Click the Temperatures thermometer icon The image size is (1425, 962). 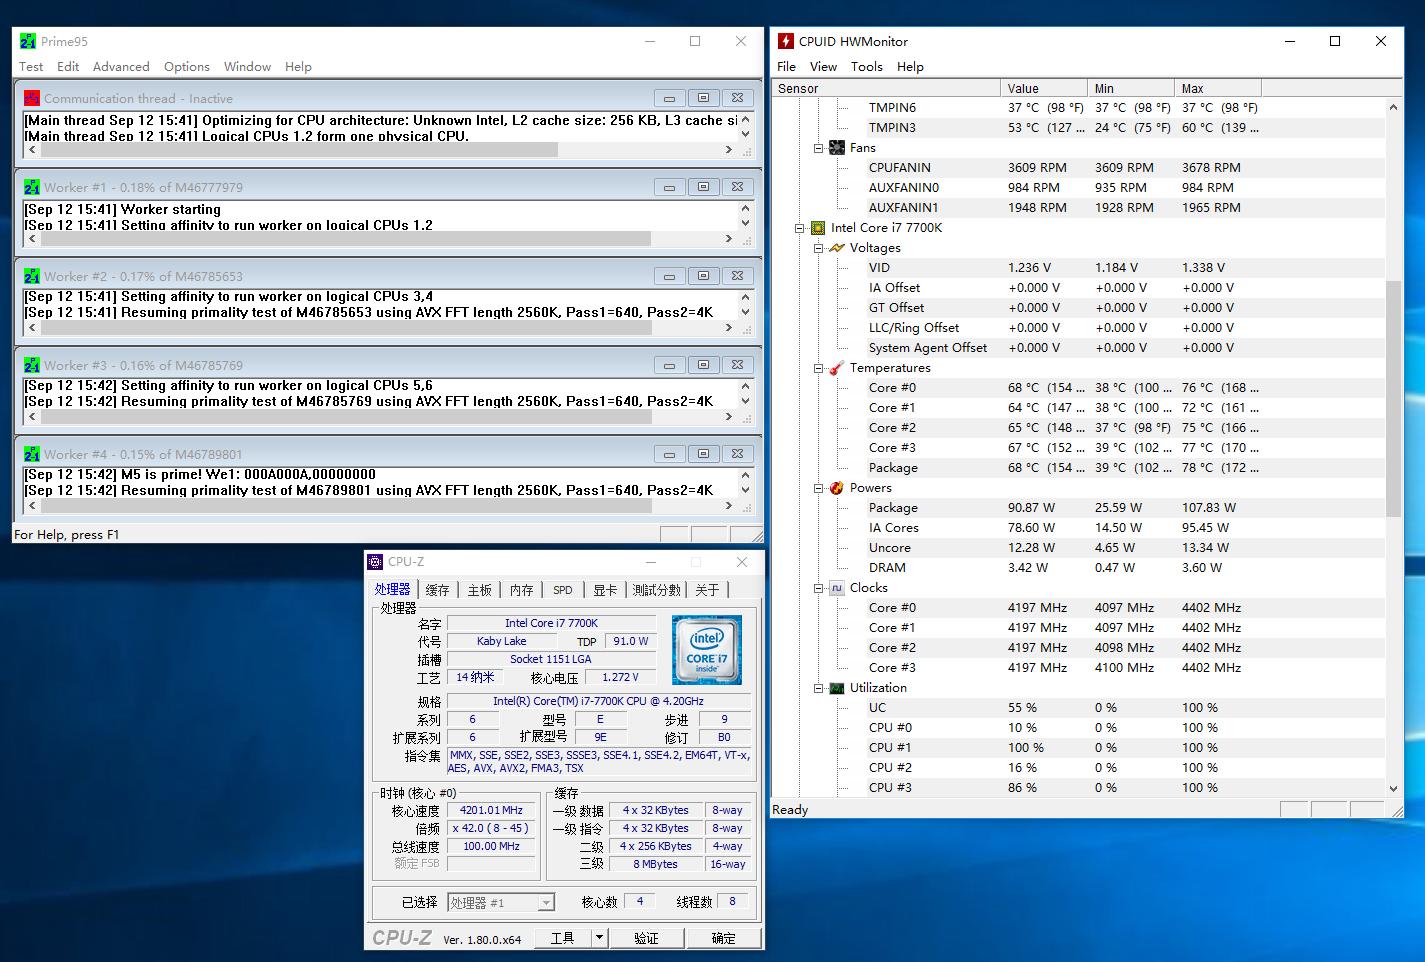837,368
